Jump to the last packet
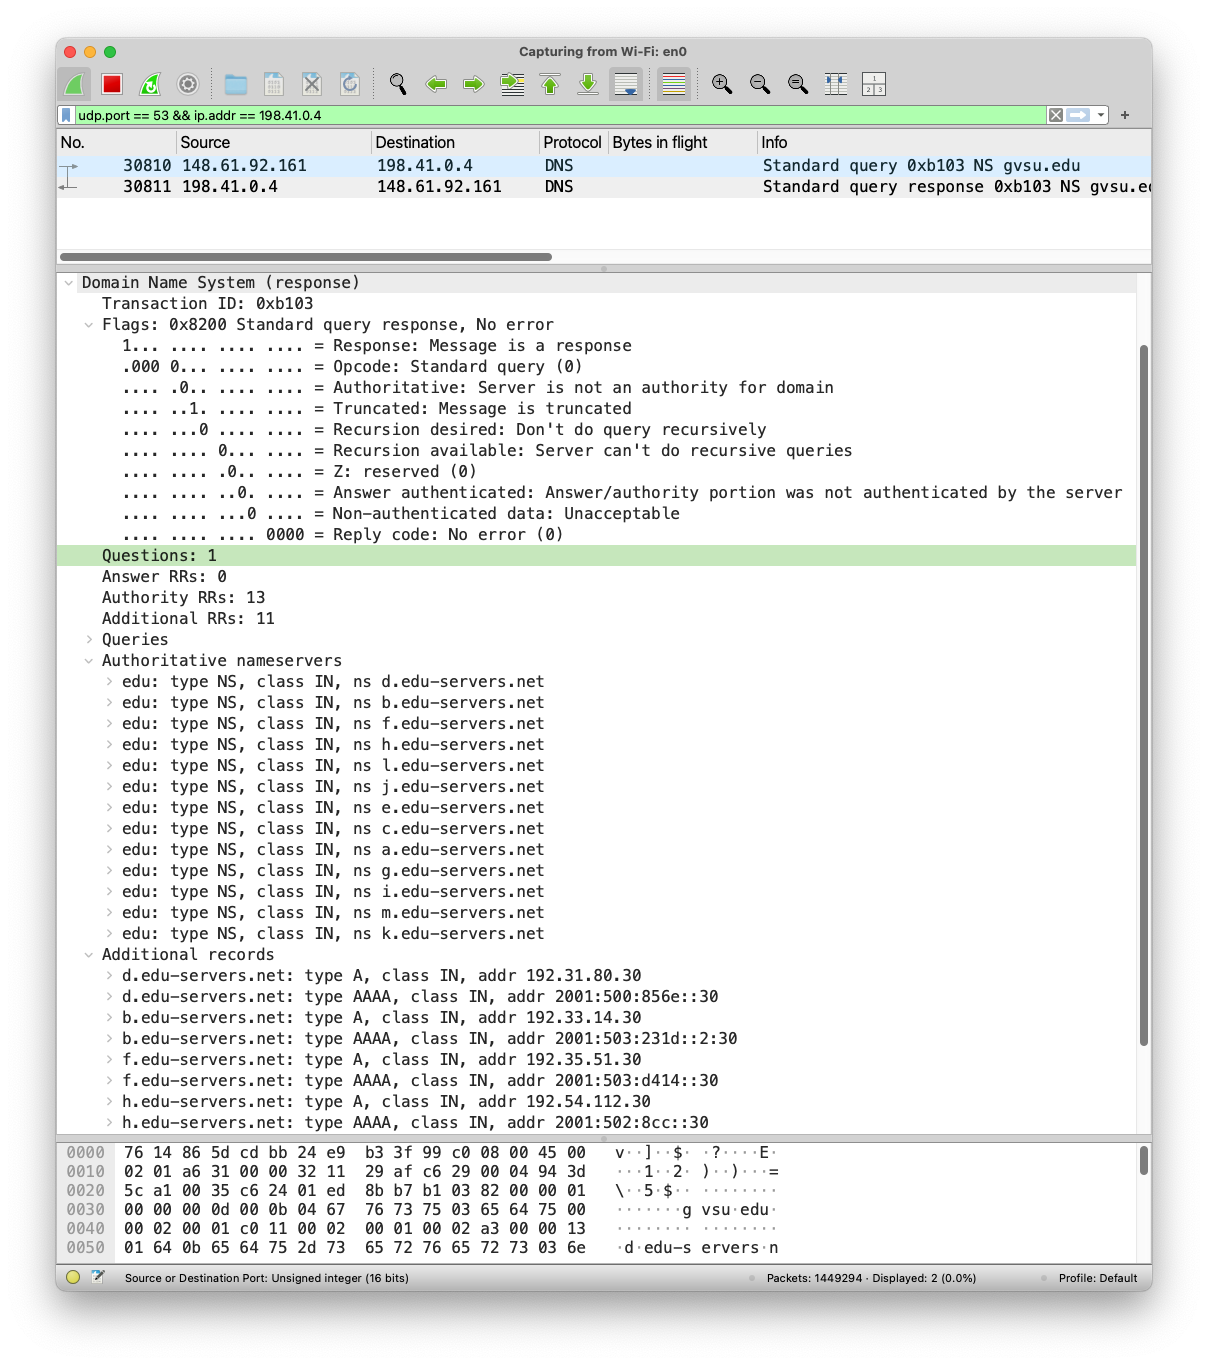Image resolution: width=1208 pixels, height=1365 pixels. (x=588, y=84)
